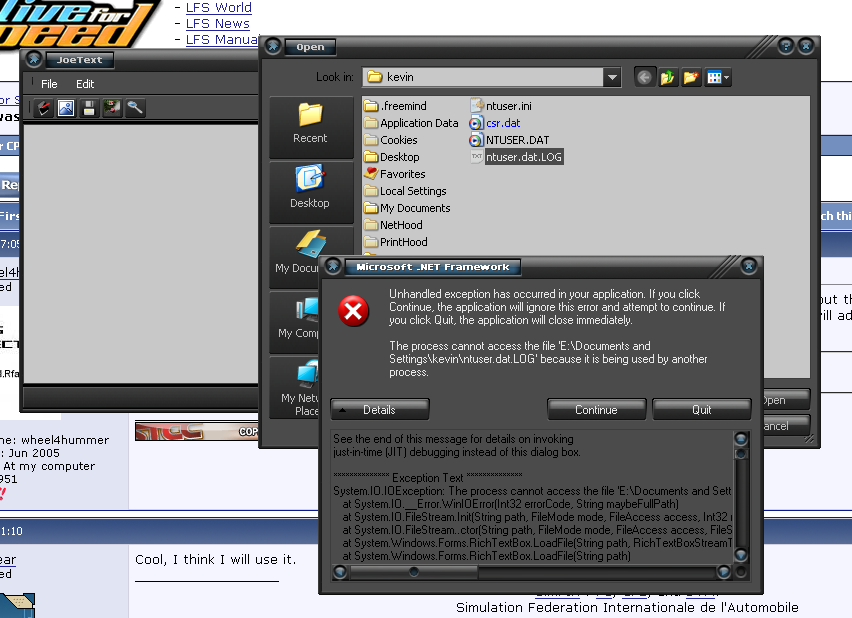The image size is (852, 618).
Task: Expand the Look in dropdown showing kevin
Action: [612, 77]
